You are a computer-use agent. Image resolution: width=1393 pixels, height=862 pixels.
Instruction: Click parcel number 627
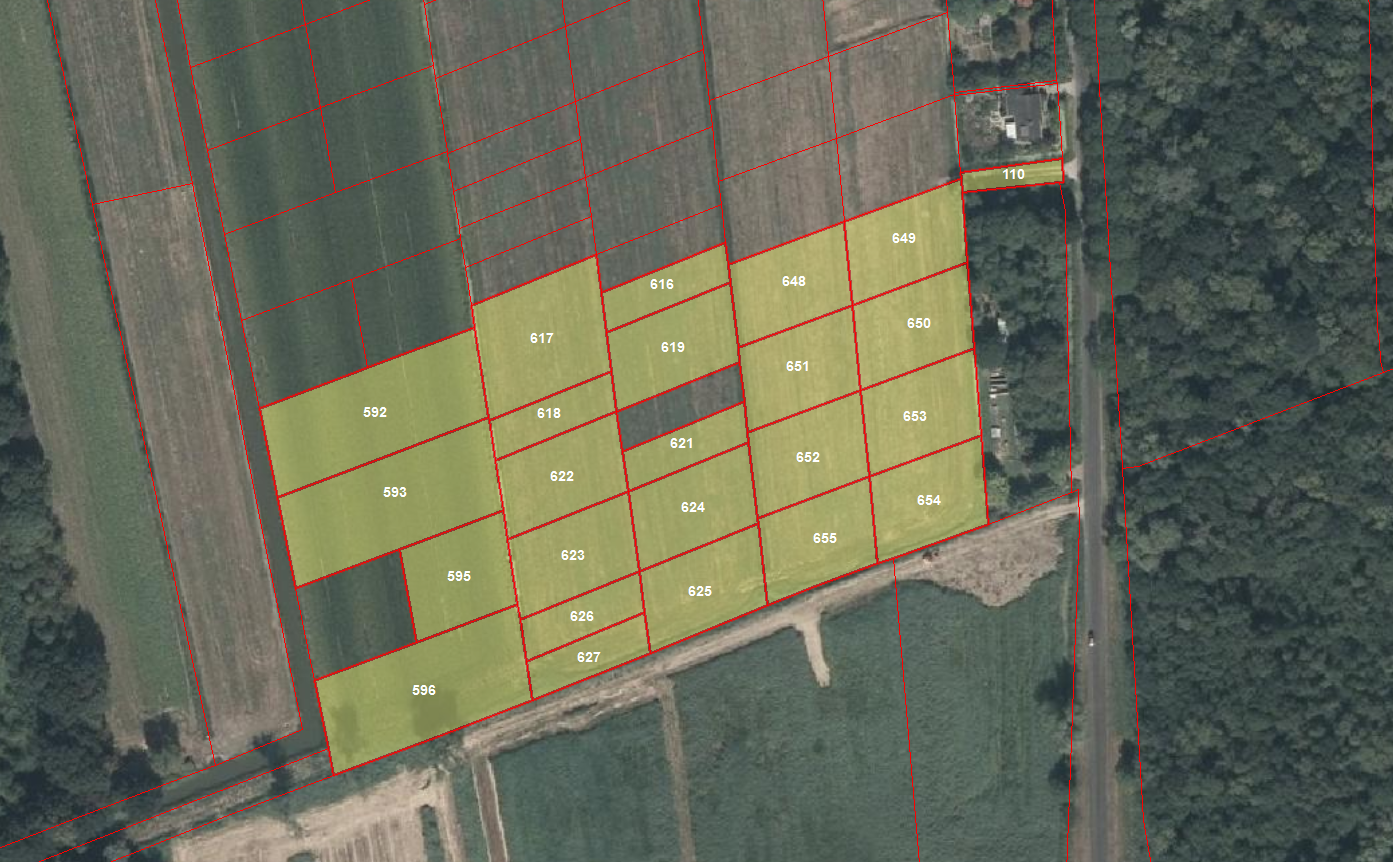[x=589, y=657]
